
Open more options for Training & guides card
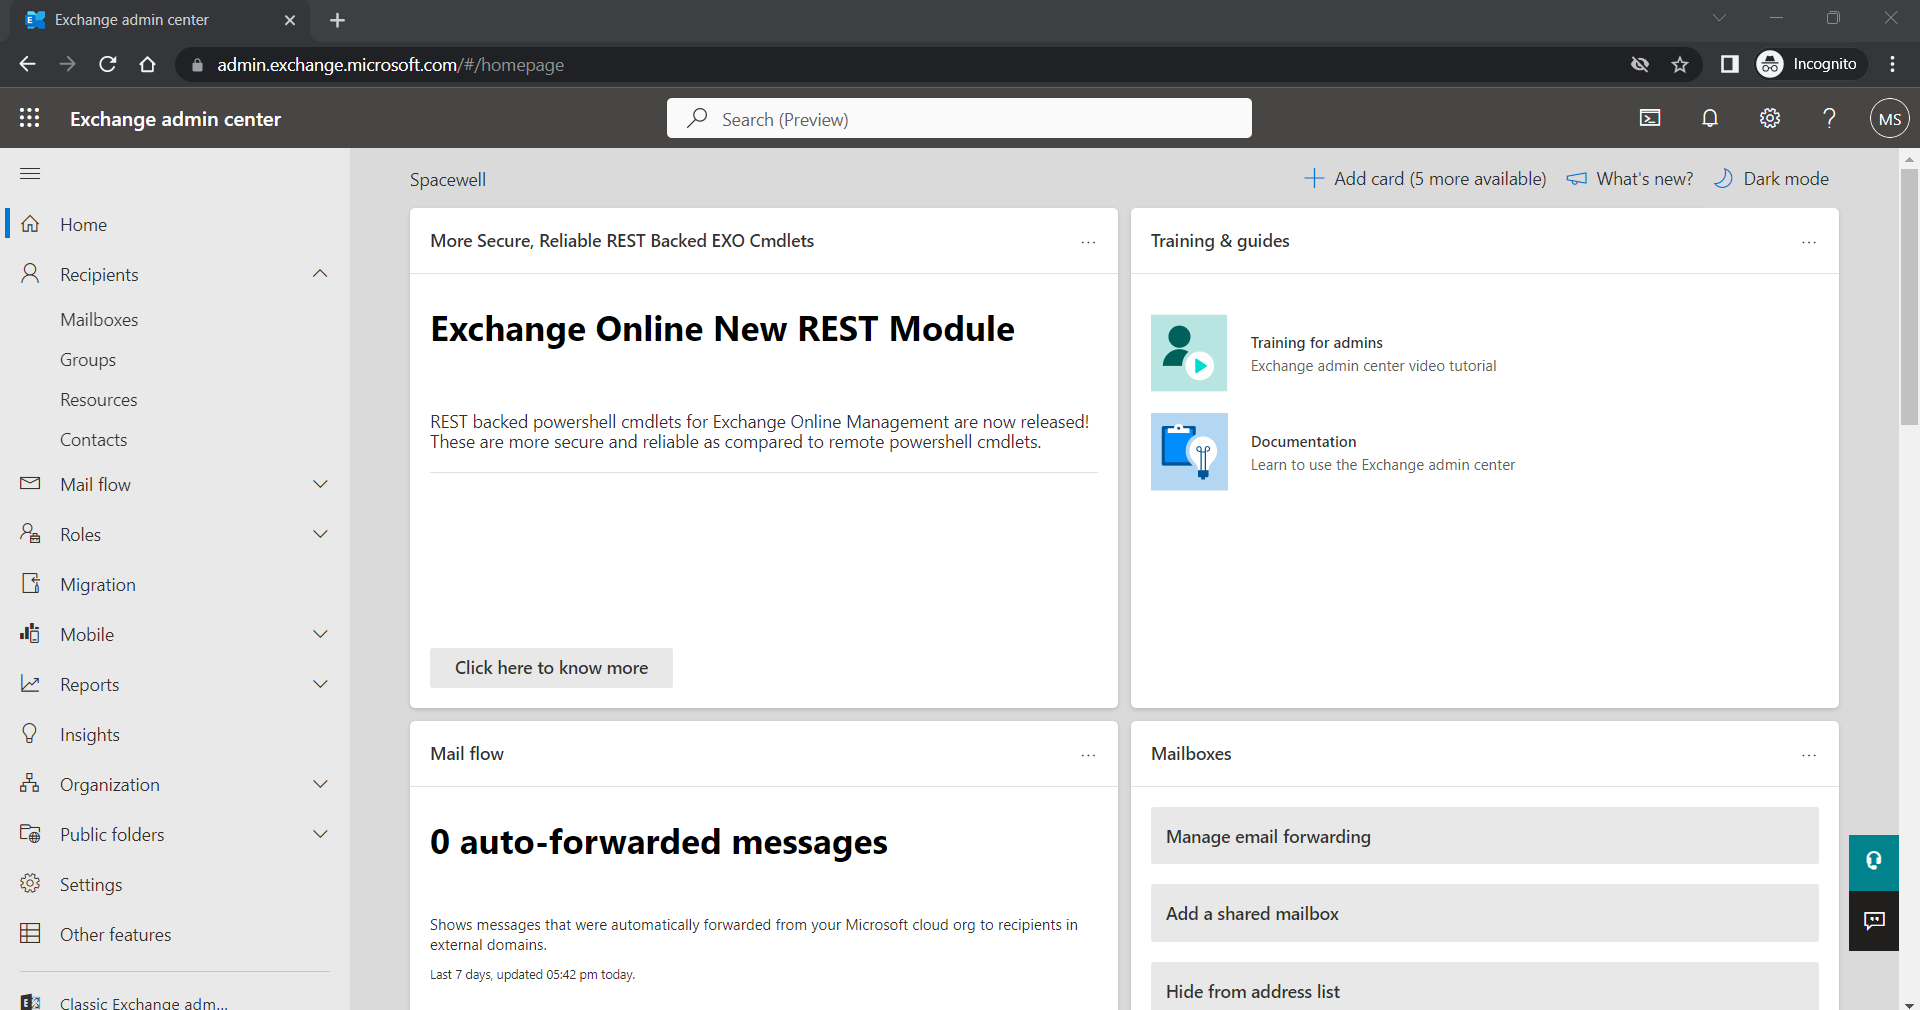point(1808,242)
